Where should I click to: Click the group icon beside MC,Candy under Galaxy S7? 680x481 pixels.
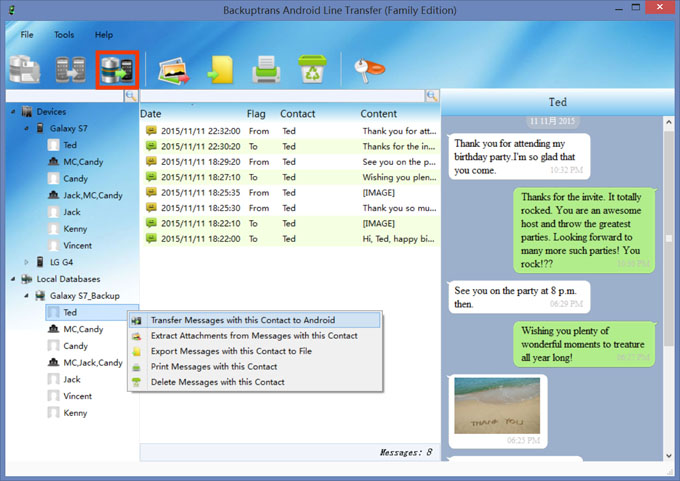point(54,161)
